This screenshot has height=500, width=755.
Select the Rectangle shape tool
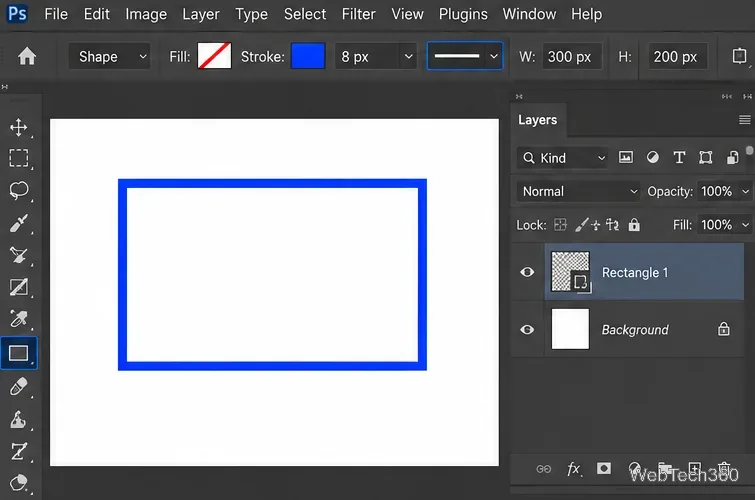(x=18, y=353)
